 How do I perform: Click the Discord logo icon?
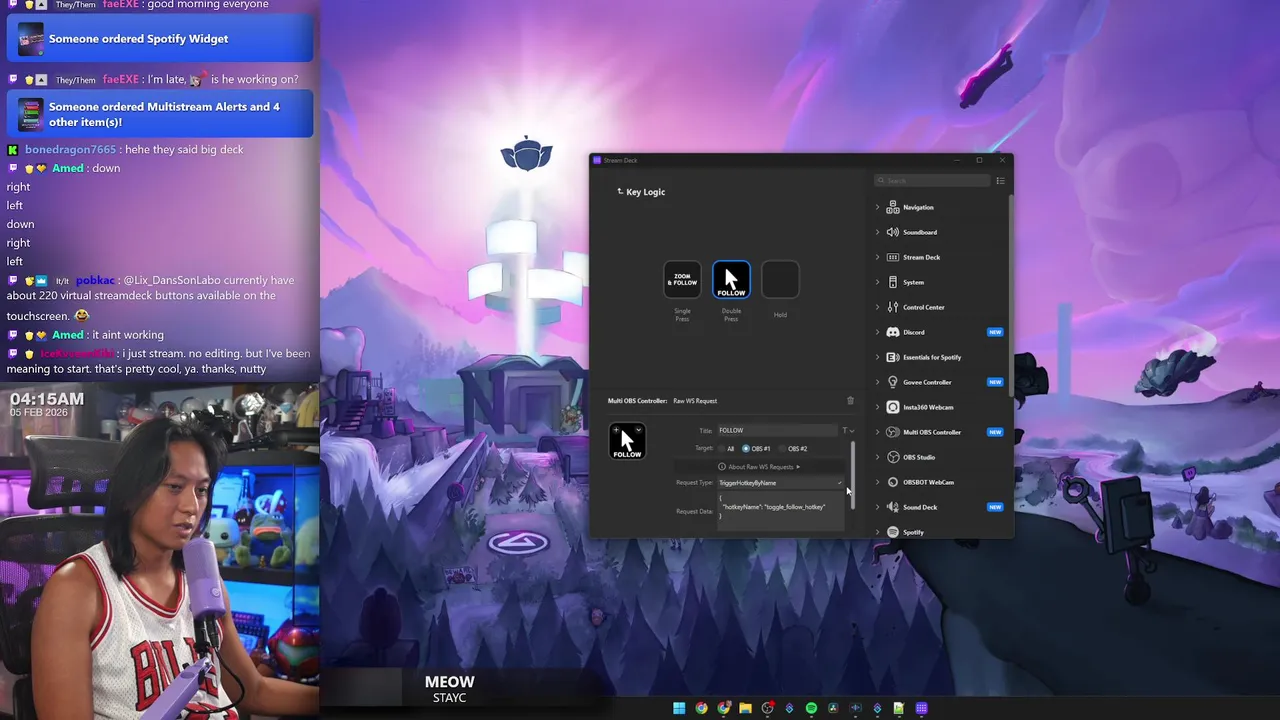[x=893, y=332]
